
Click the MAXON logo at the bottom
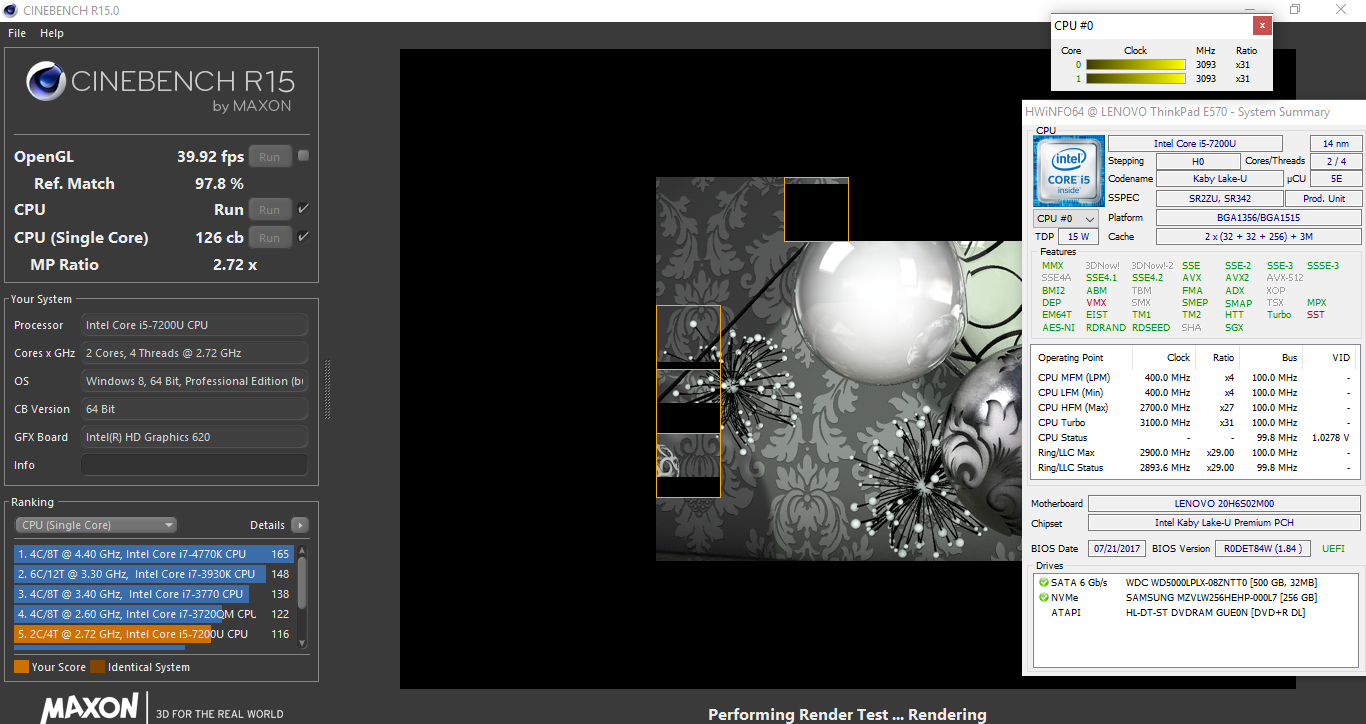89,707
